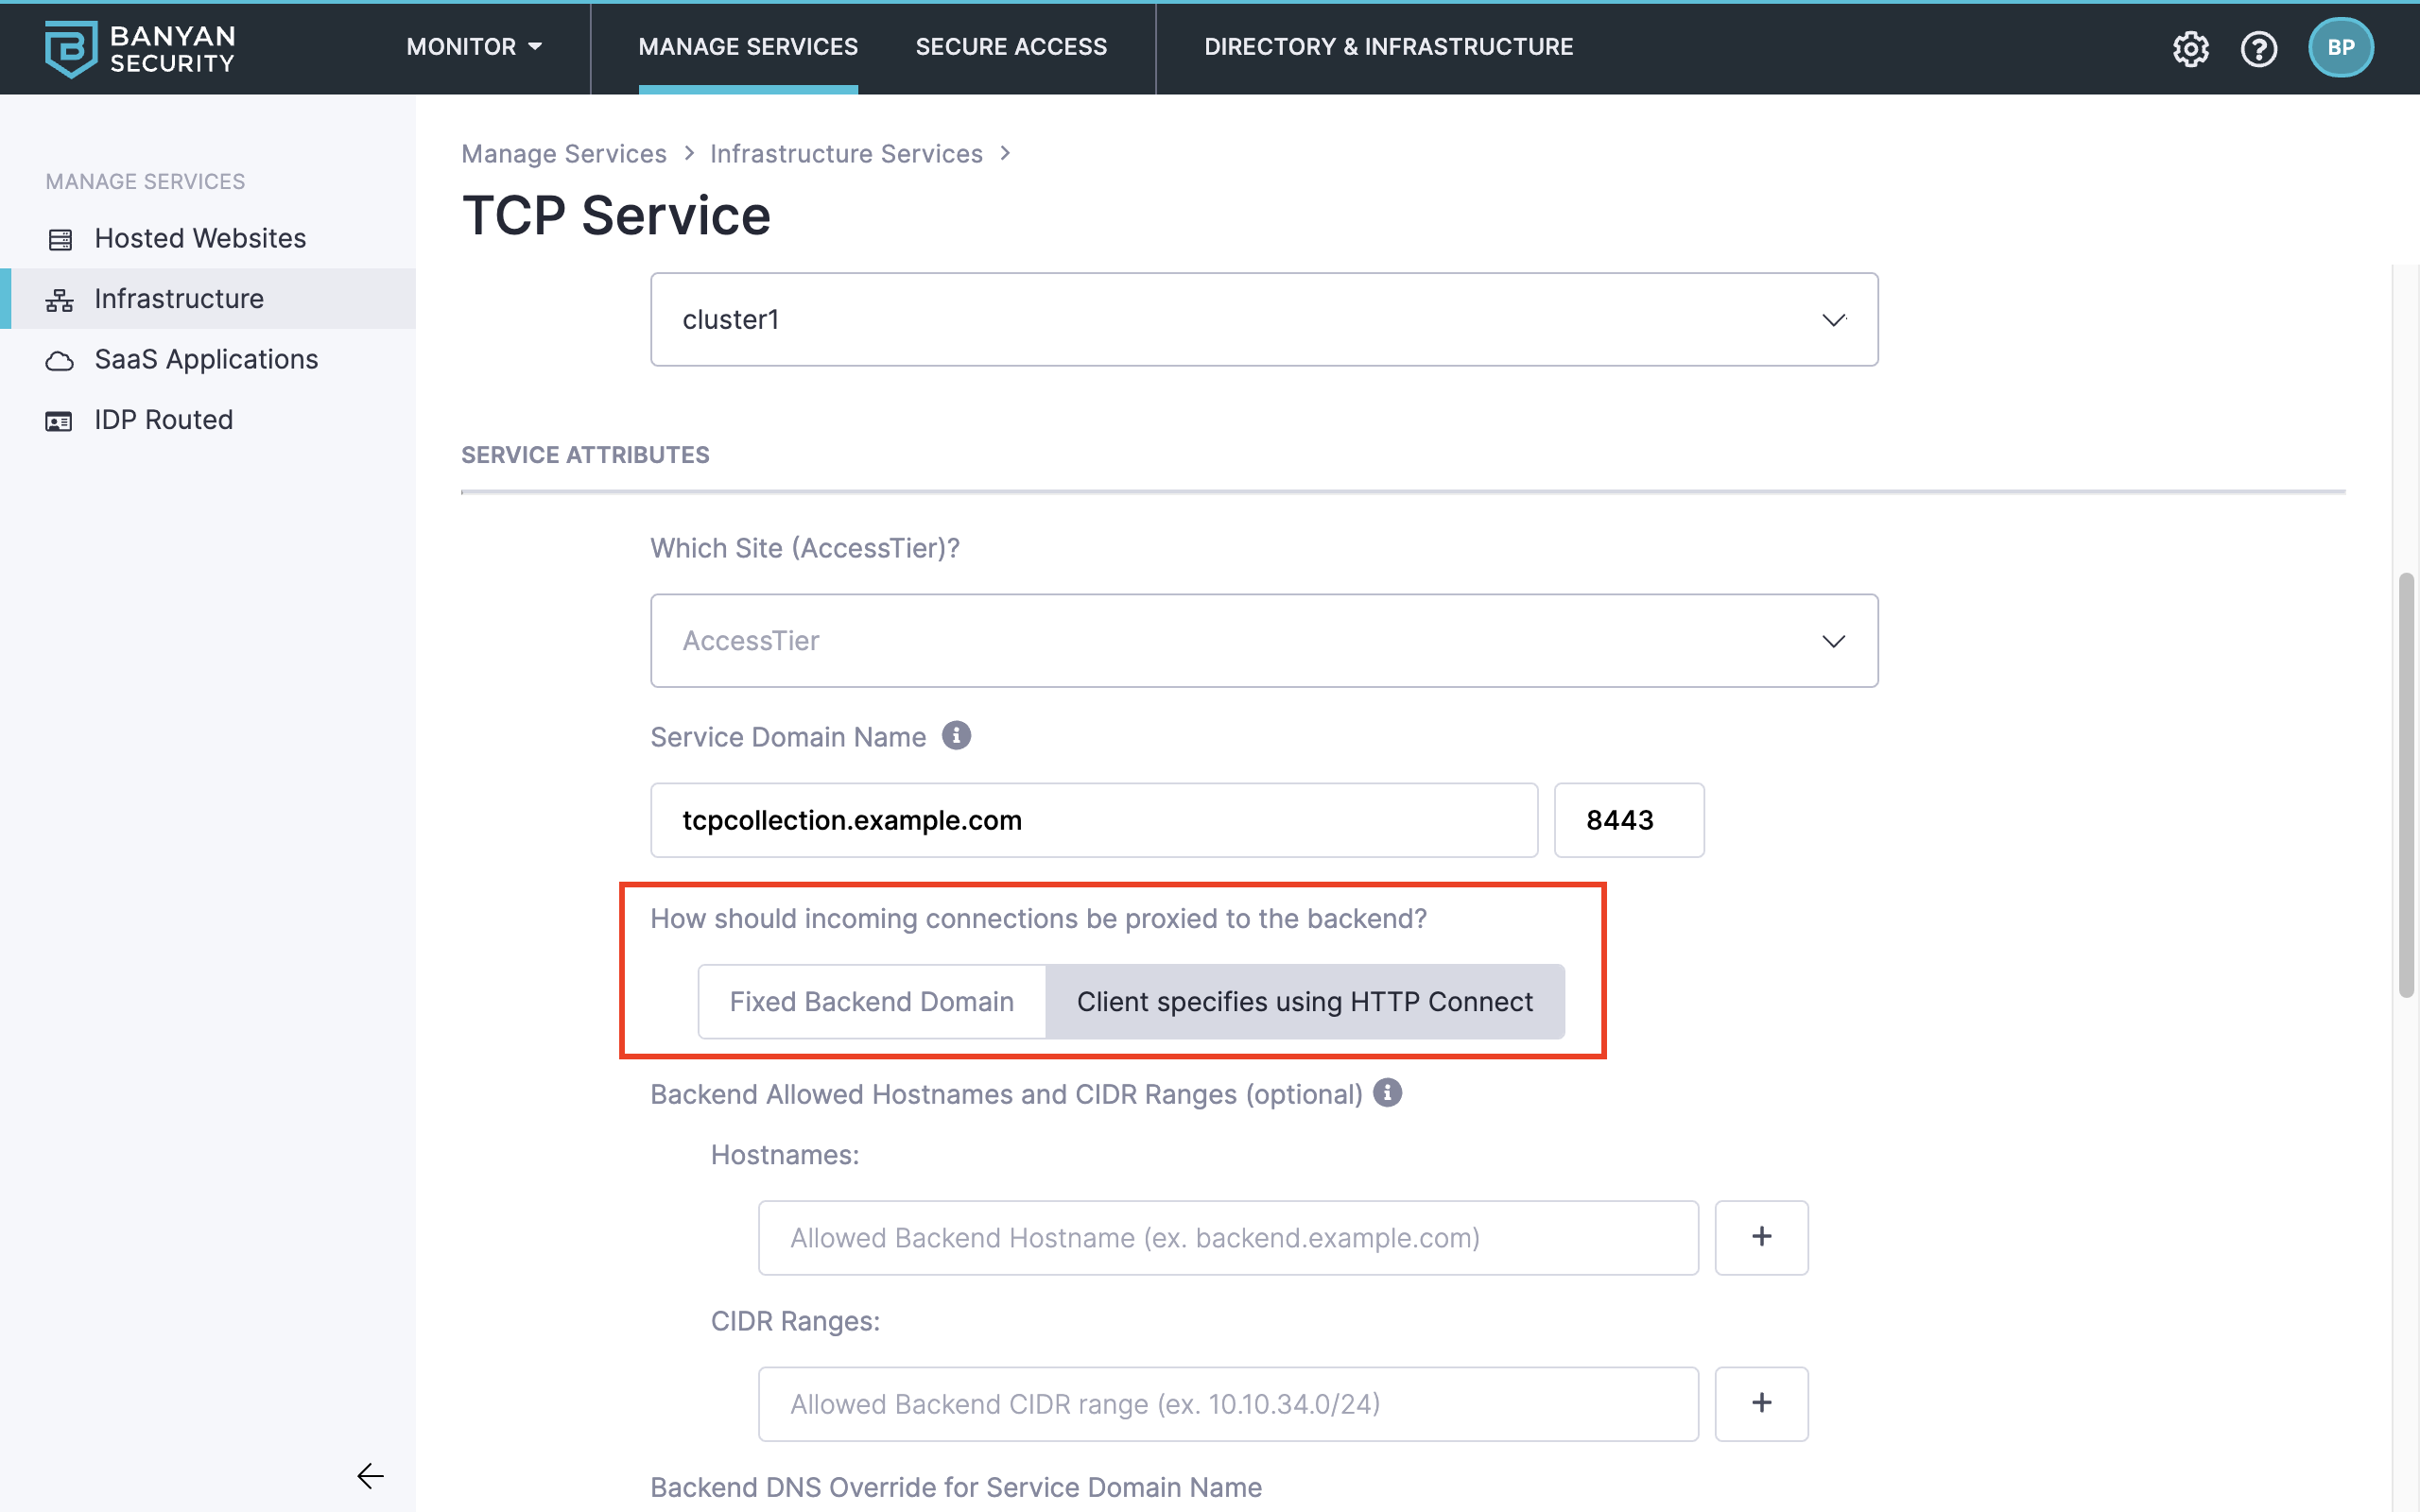The height and width of the screenshot is (1512, 2420).
Task: Open the BP user avatar menu
Action: [x=2340, y=48]
